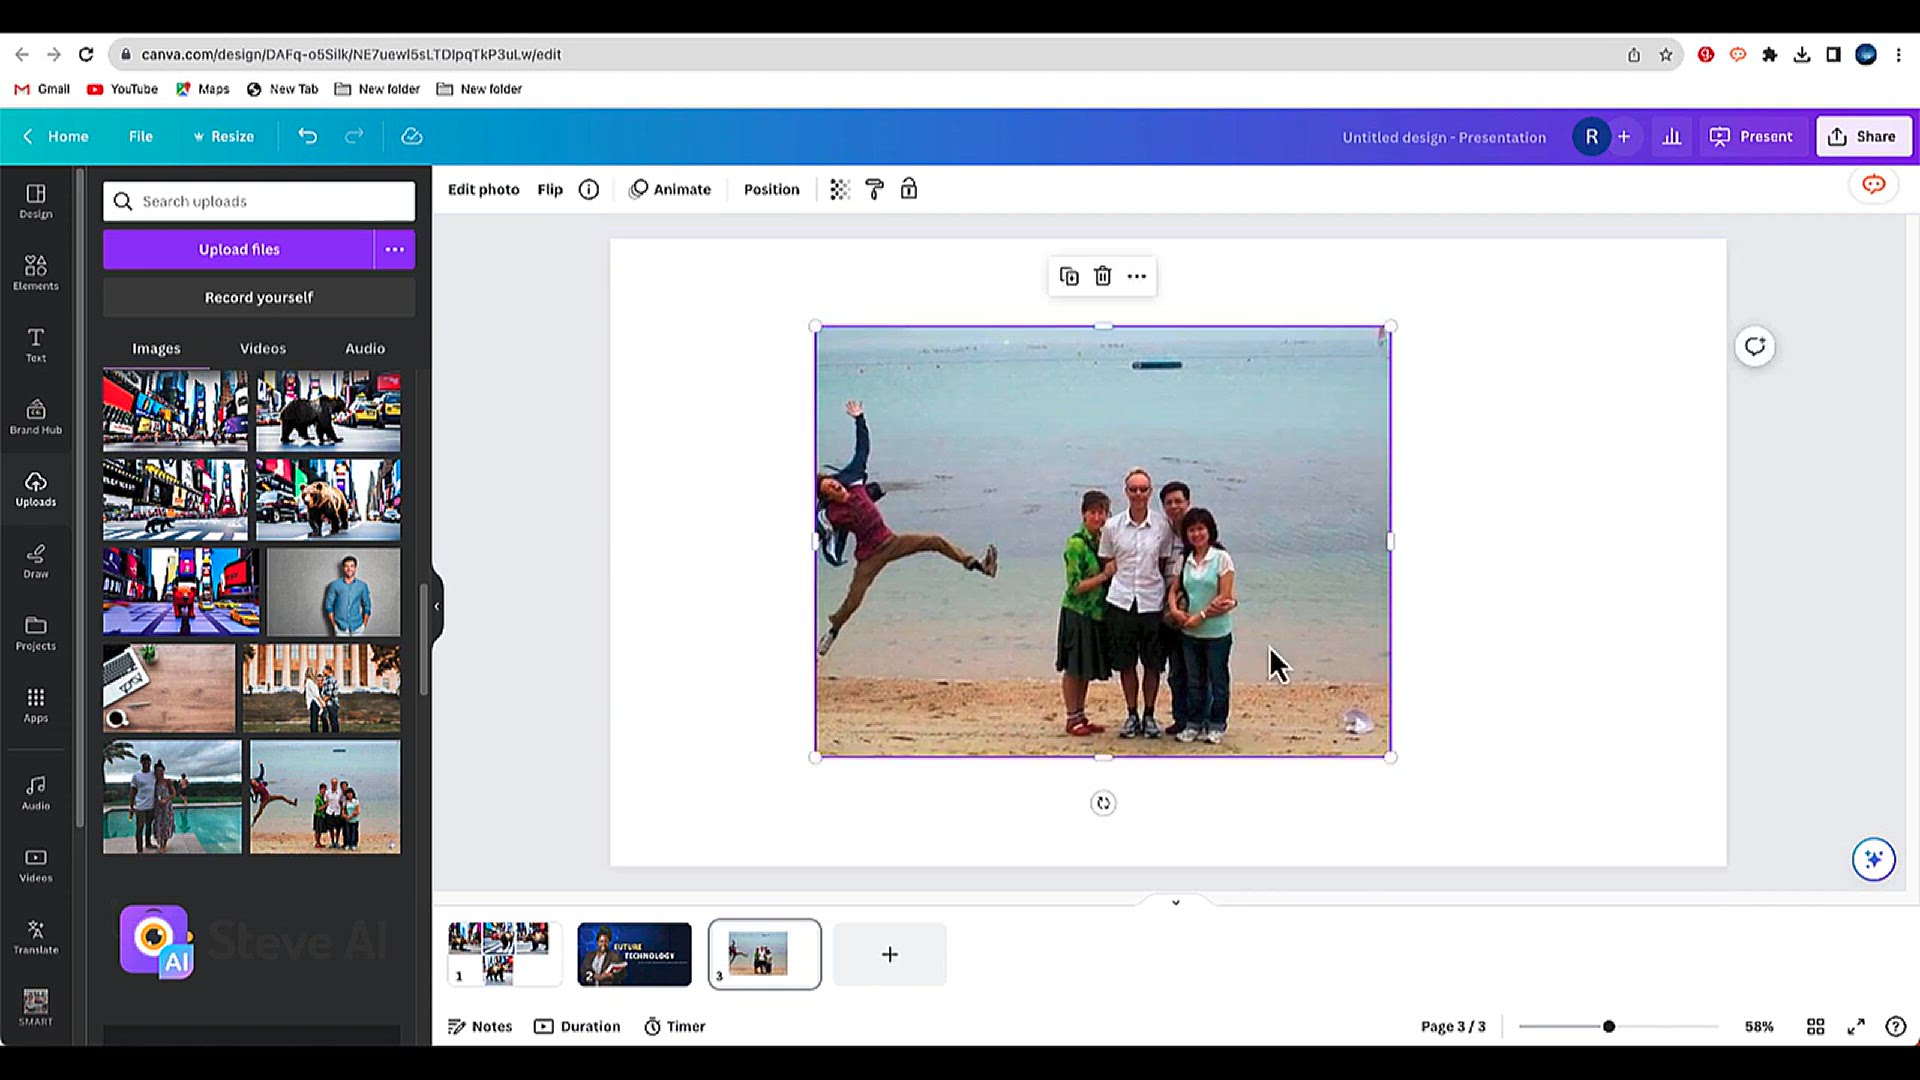Click the 58% zoom percentage
Screen dimensions: 1920x1080
click(x=1759, y=1026)
